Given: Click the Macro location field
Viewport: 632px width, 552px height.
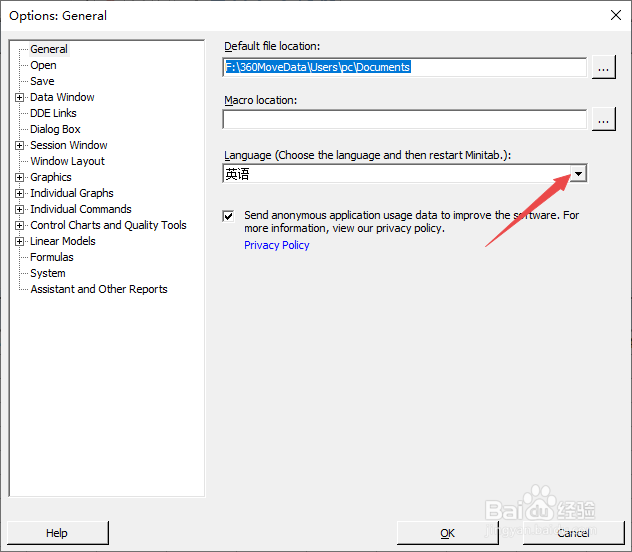Looking at the screenshot, I should pos(405,120).
